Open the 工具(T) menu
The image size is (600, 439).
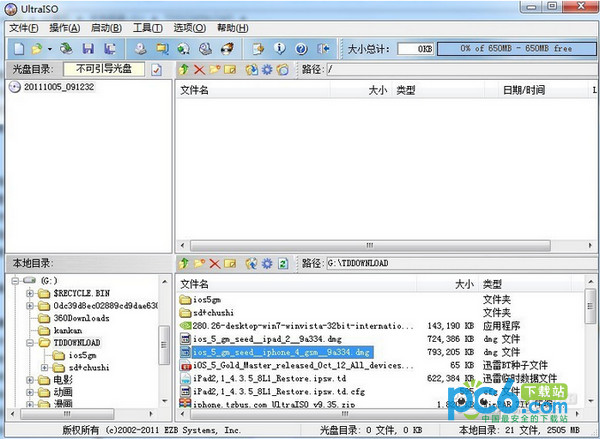[x=148, y=28]
